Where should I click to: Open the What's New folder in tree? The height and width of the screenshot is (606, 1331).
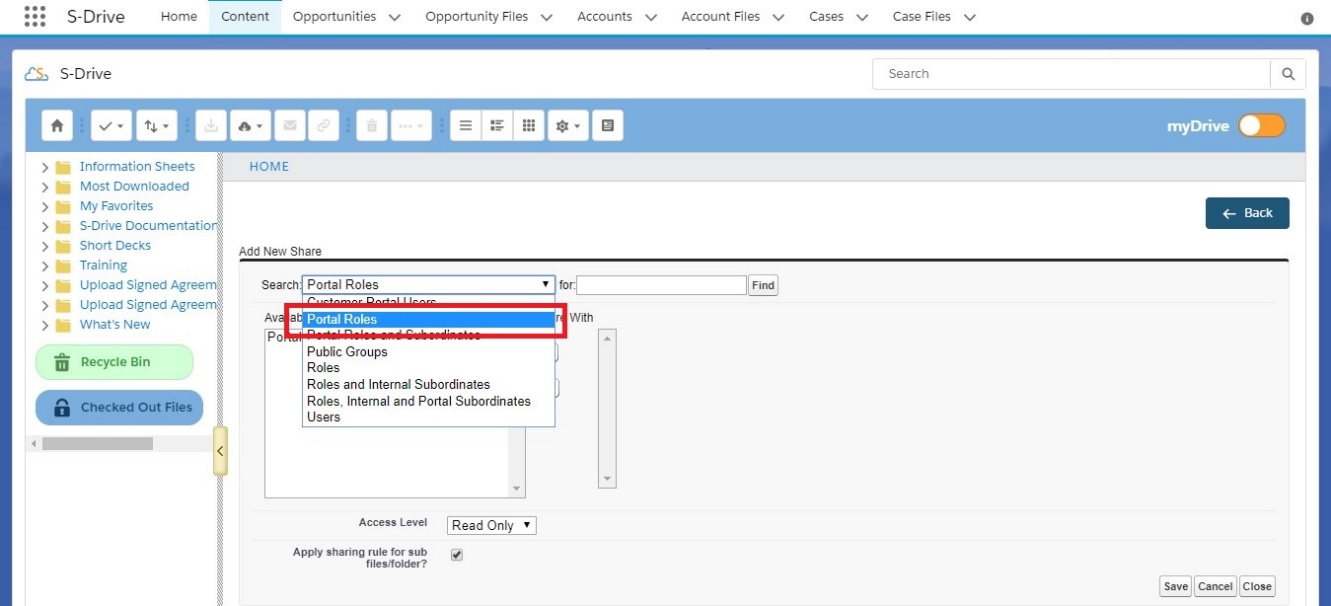115,325
